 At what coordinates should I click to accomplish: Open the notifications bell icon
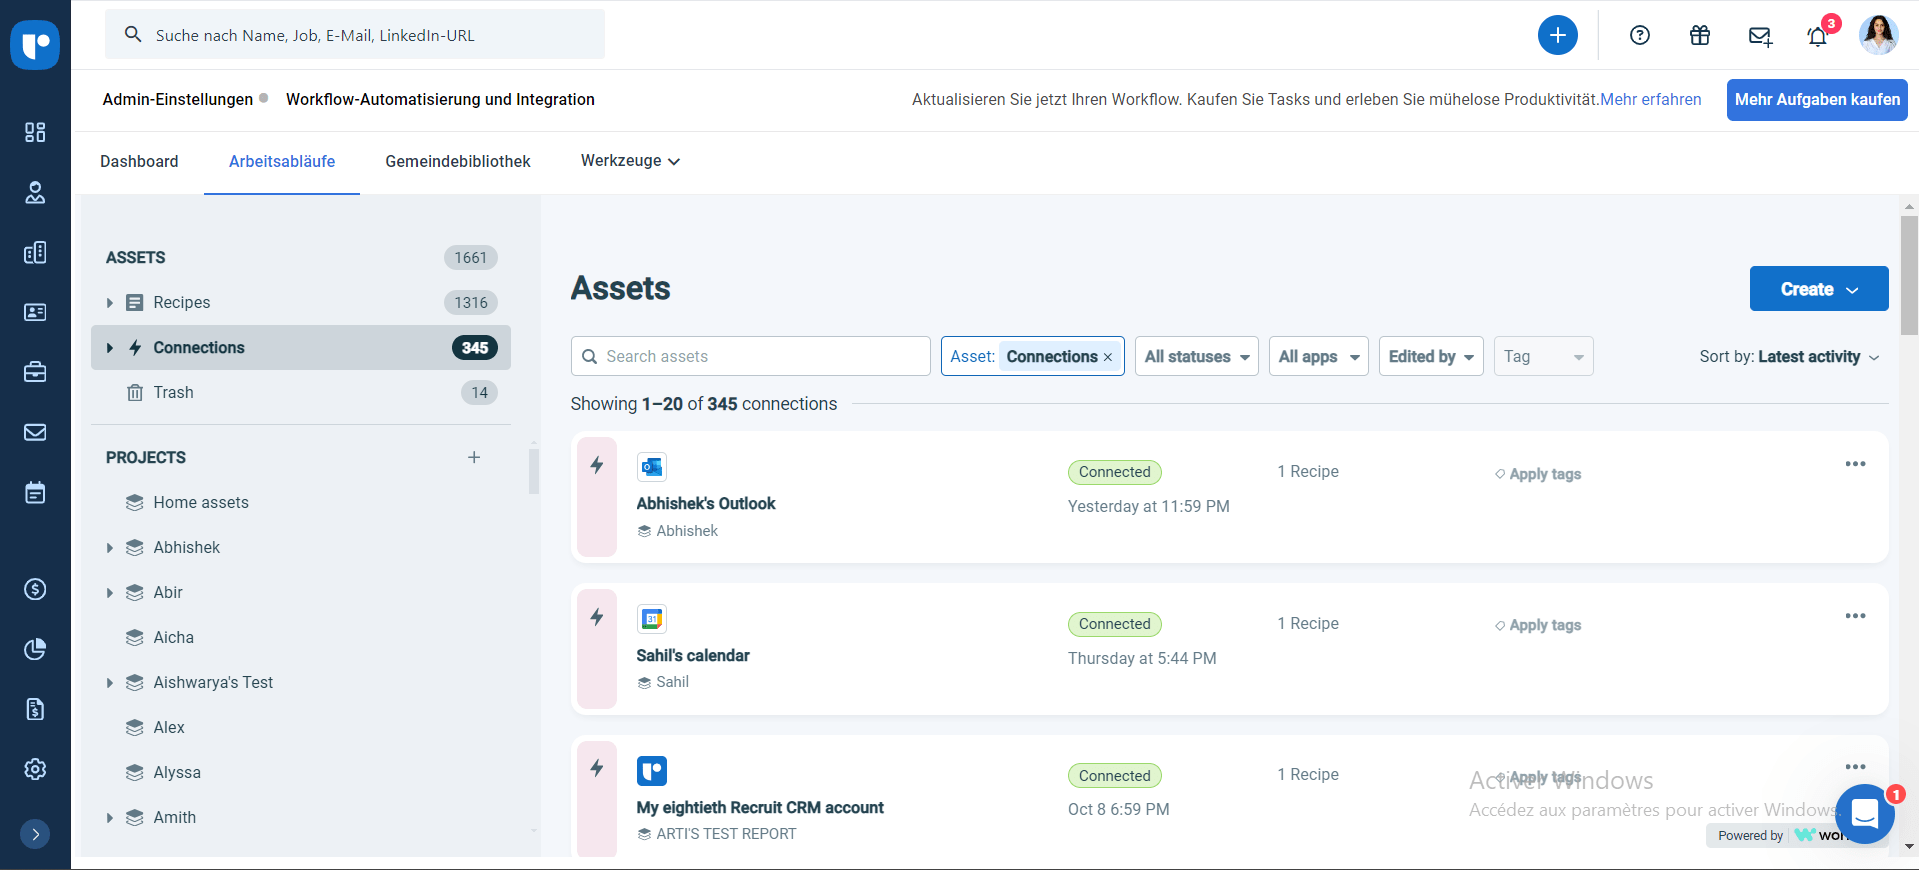[x=1818, y=36]
